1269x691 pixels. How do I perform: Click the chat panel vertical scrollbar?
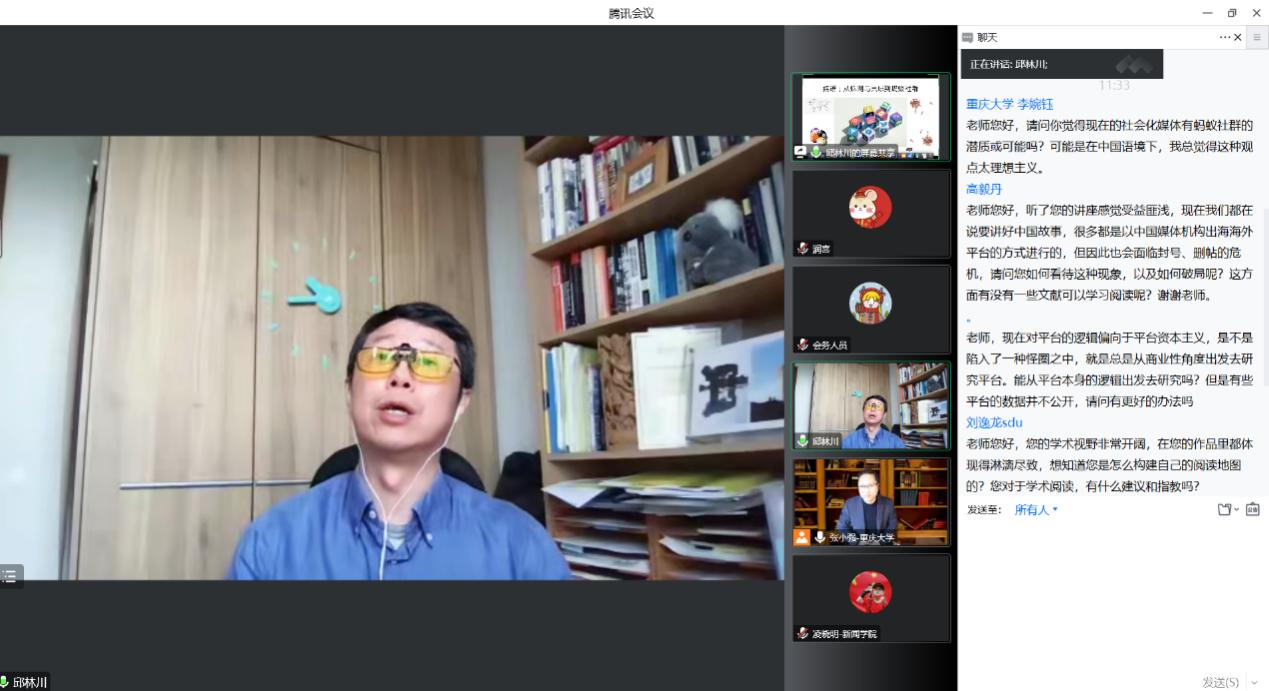tap(1265, 300)
